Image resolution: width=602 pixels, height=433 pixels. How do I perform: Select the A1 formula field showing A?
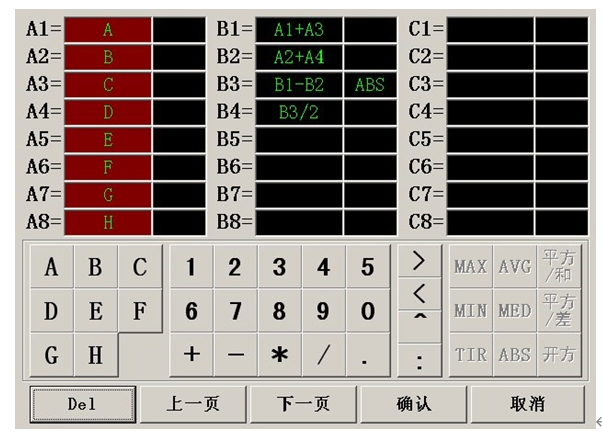coord(108,30)
